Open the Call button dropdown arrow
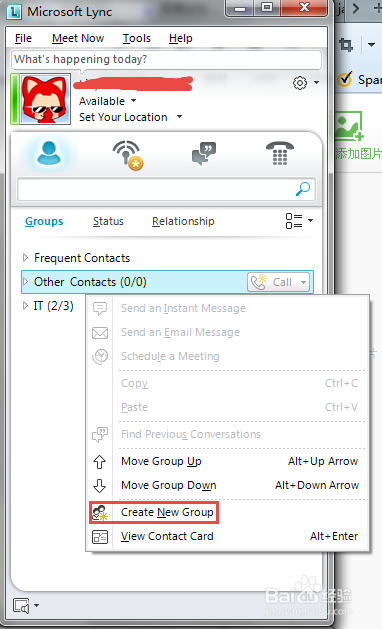The height and width of the screenshot is (629, 382). (x=303, y=282)
